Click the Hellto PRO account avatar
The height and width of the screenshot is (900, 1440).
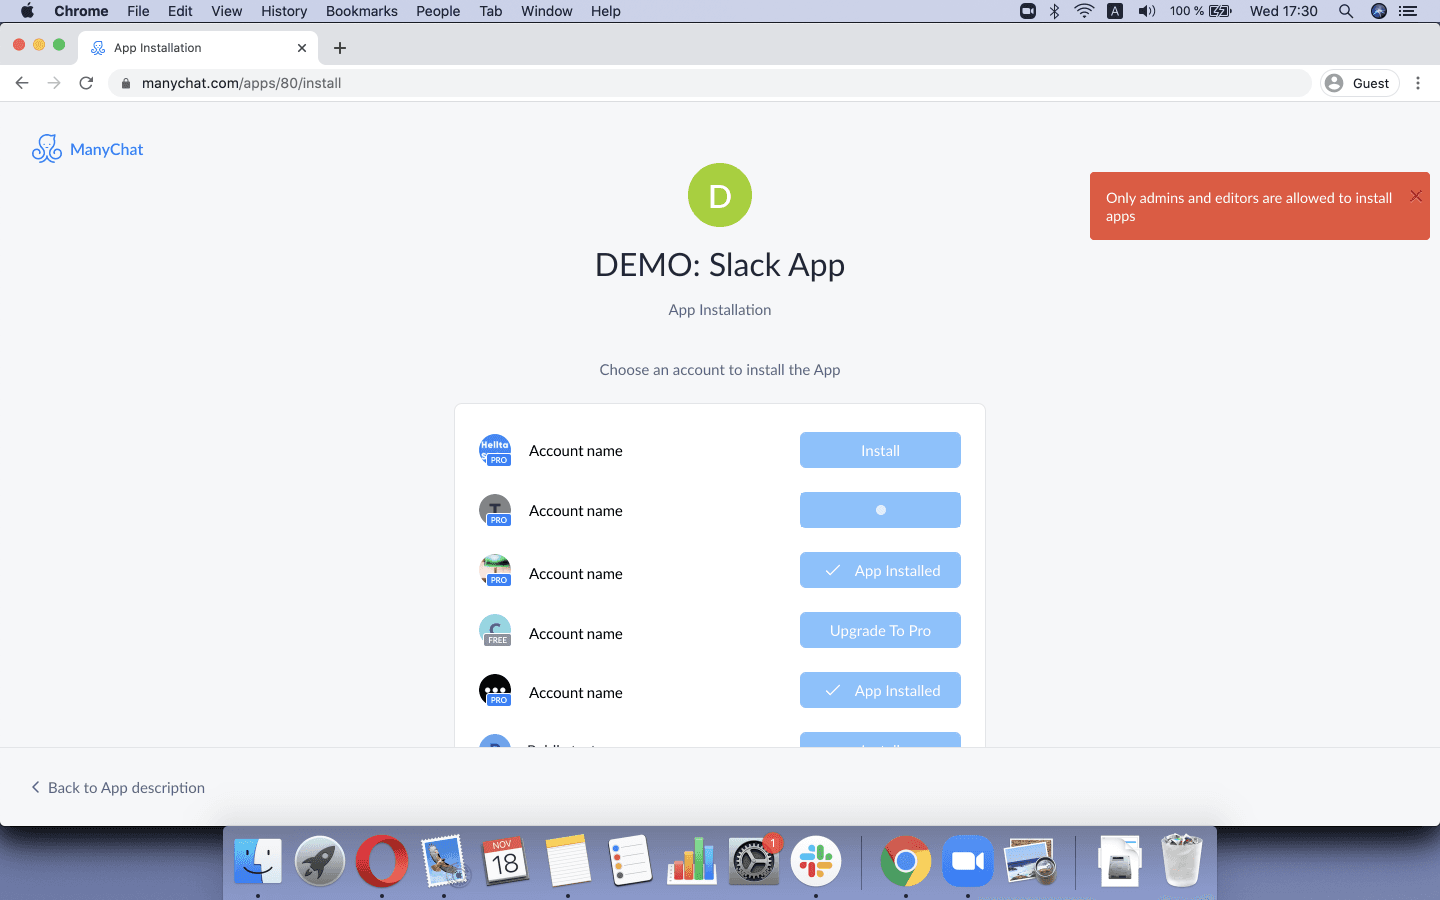[x=495, y=450]
